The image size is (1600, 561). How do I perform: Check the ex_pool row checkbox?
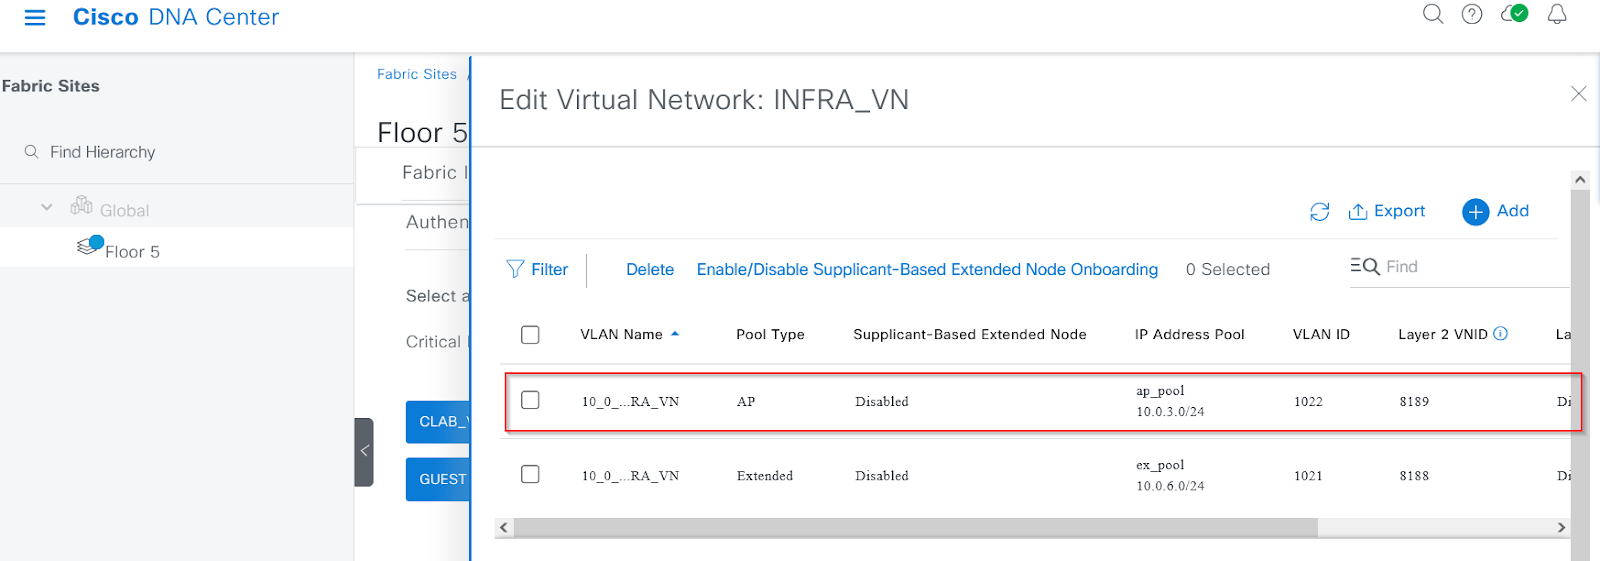pos(530,474)
